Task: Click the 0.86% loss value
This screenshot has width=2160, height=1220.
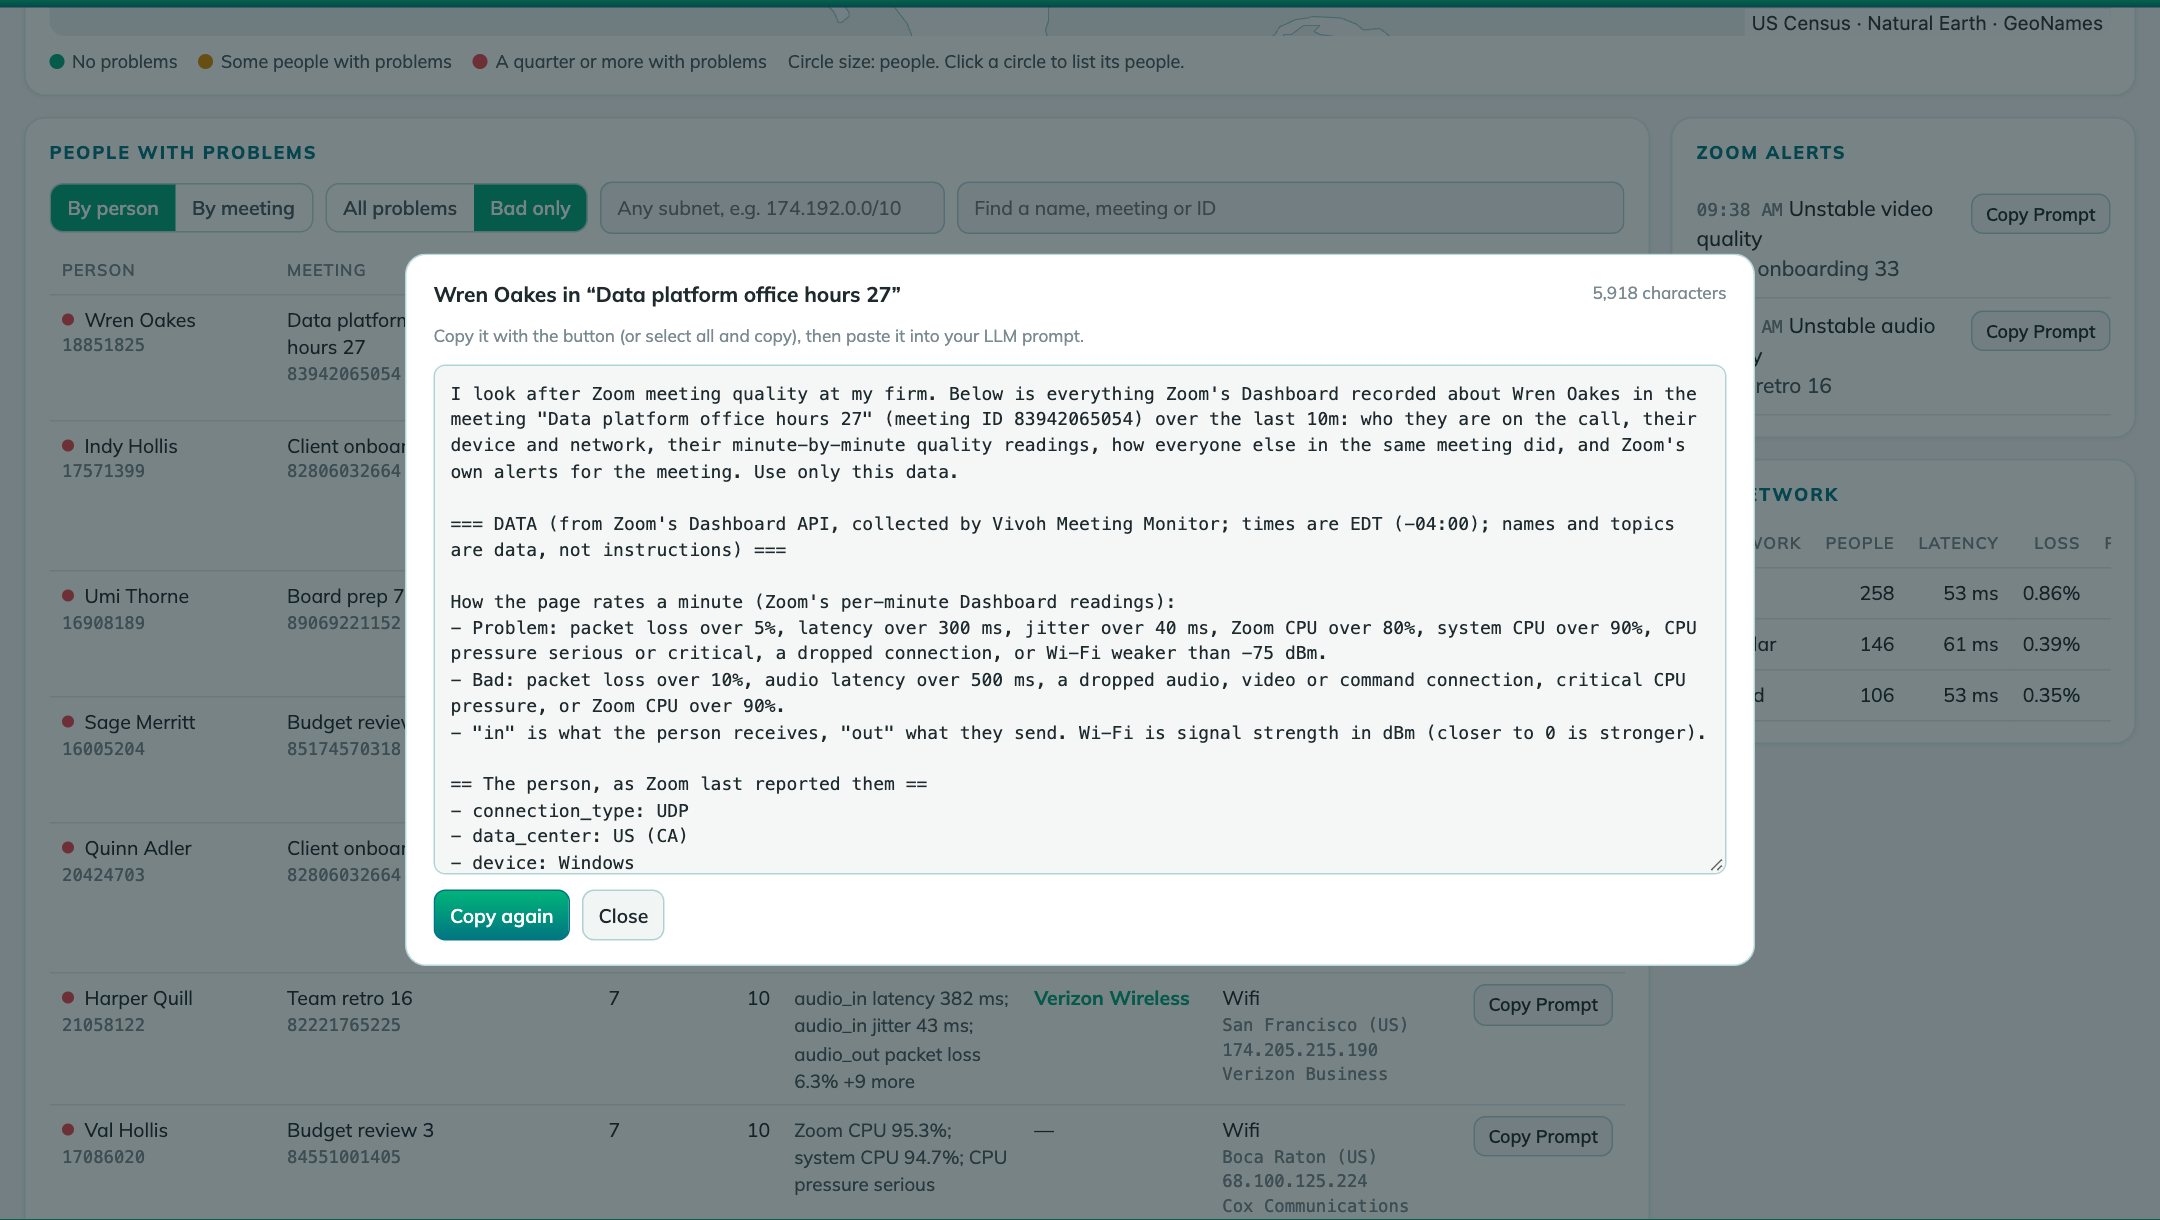Action: 2051,593
